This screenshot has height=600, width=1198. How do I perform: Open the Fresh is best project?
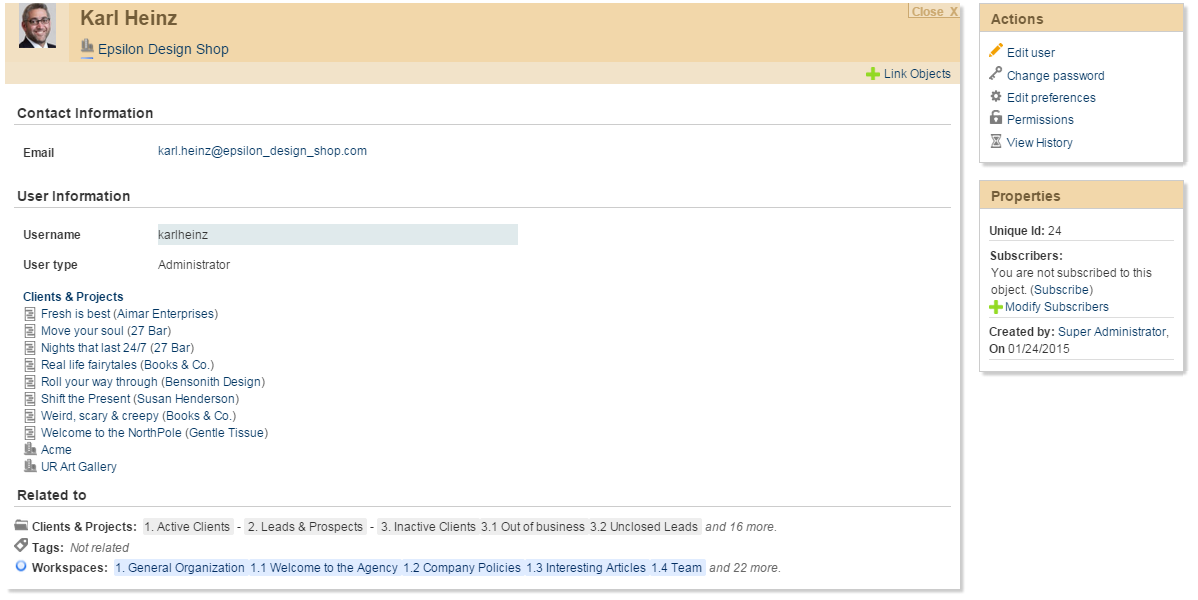coord(76,314)
